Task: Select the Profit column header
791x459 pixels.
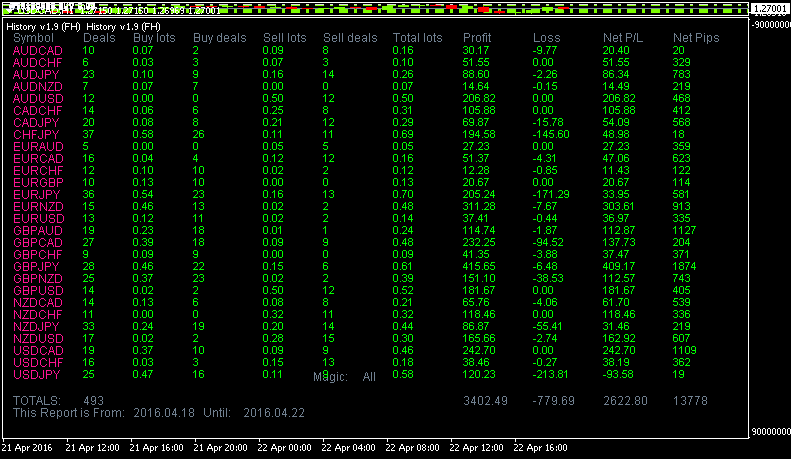Action: [477, 38]
